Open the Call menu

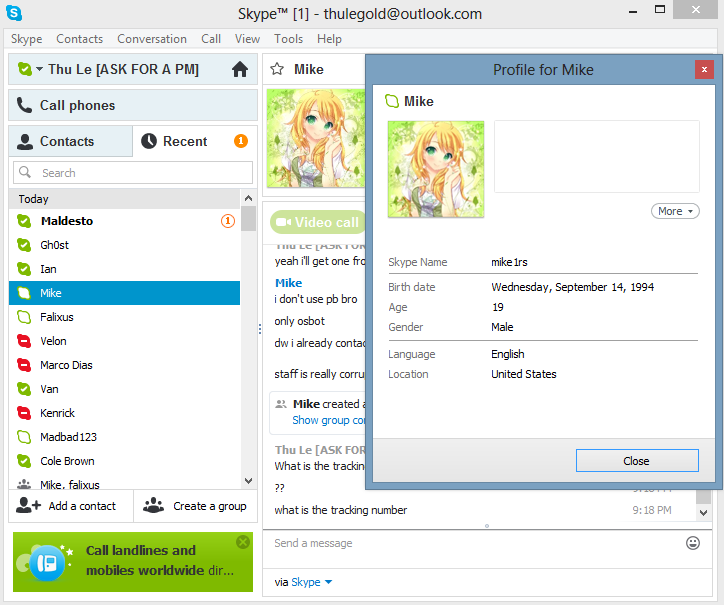tap(211, 39)
